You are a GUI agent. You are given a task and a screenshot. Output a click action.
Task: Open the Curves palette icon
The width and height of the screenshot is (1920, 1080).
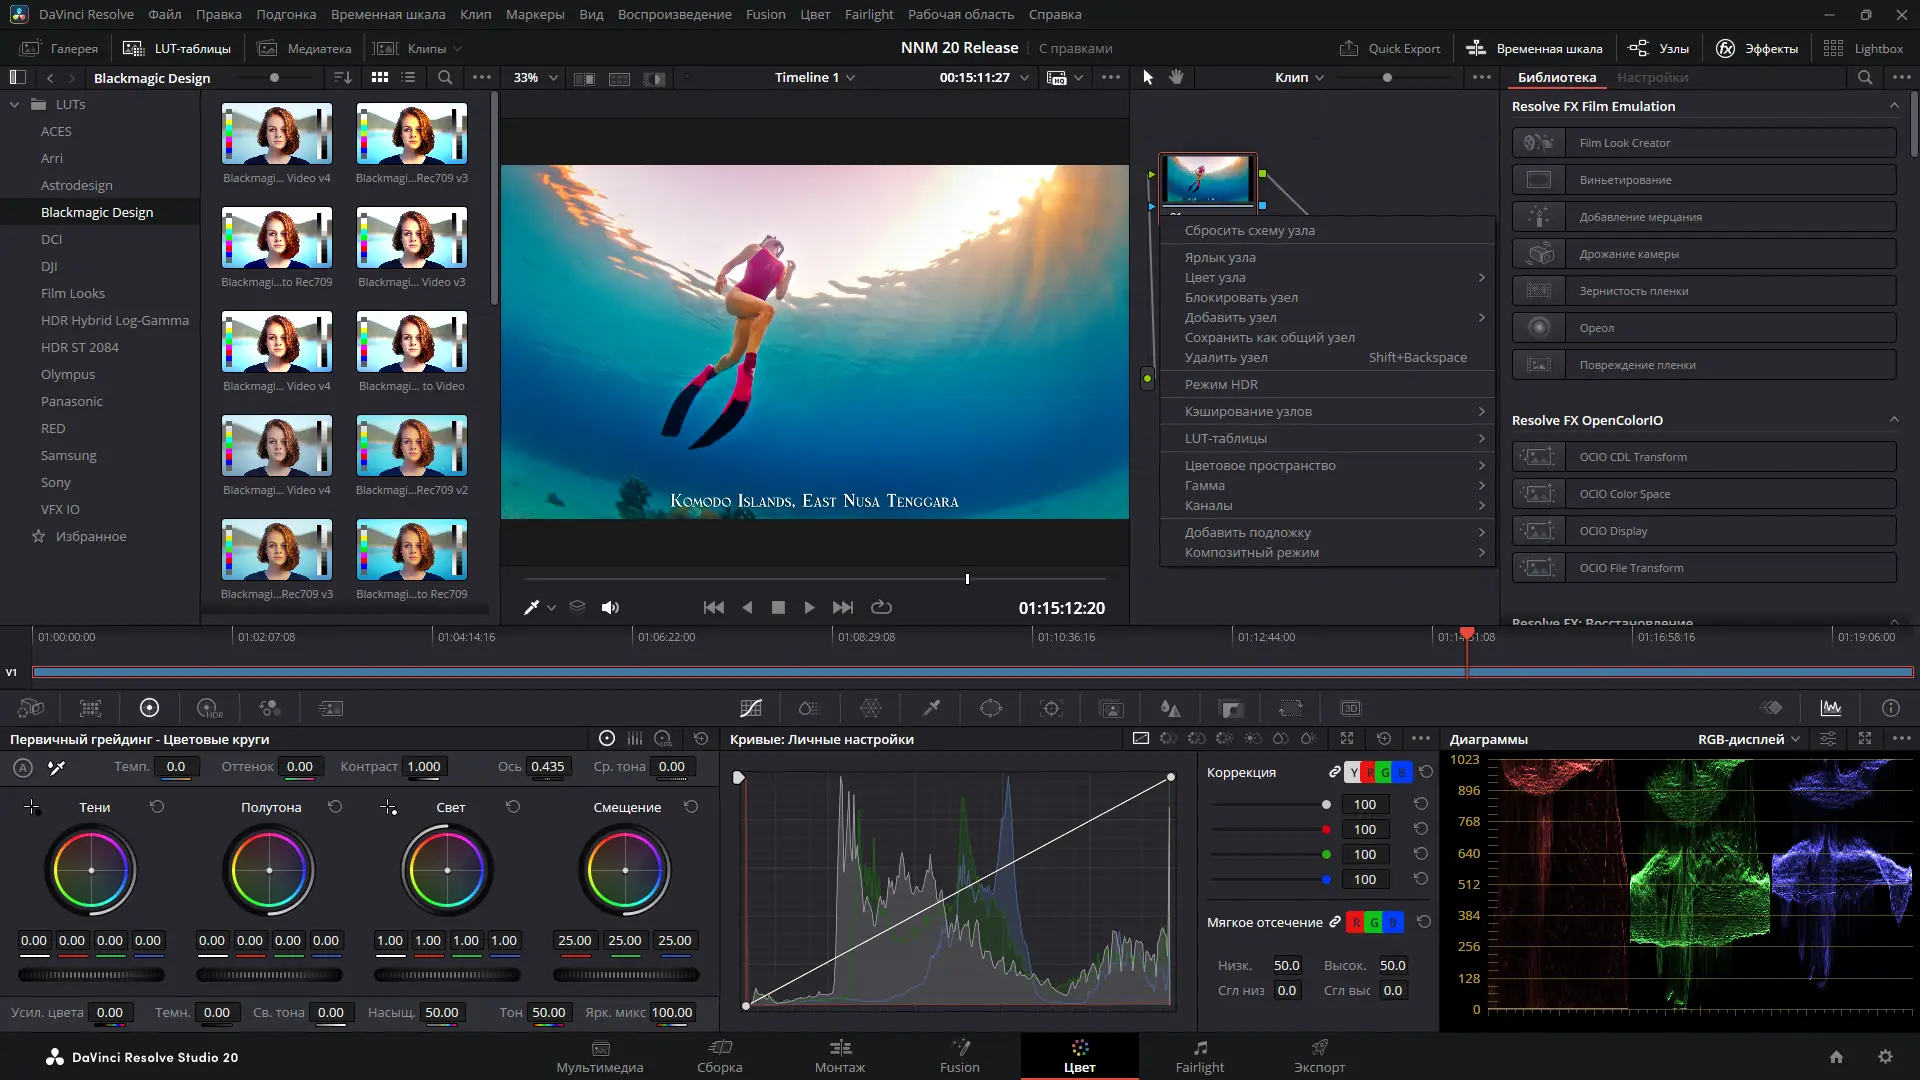point(751,708)
